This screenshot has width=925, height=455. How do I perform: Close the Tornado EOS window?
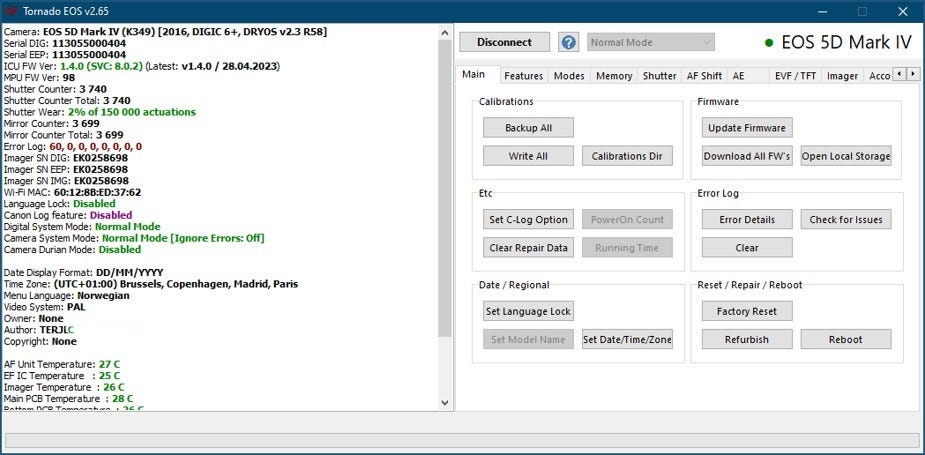903,11
